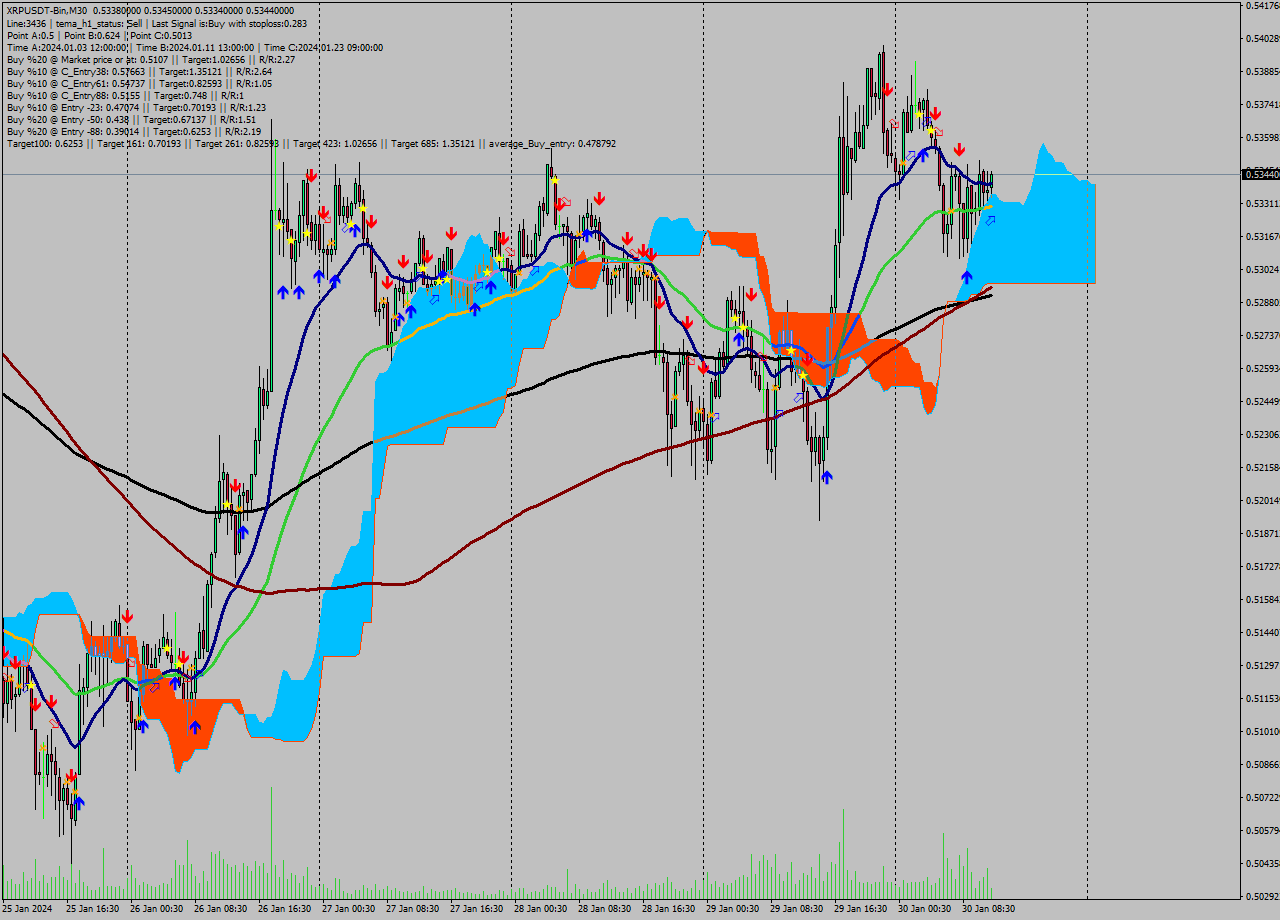The height and width of the screenshot is (920, 1280).
Task: Select the '26 Jan 00:30' time axis label
Action: click(156, 909)
